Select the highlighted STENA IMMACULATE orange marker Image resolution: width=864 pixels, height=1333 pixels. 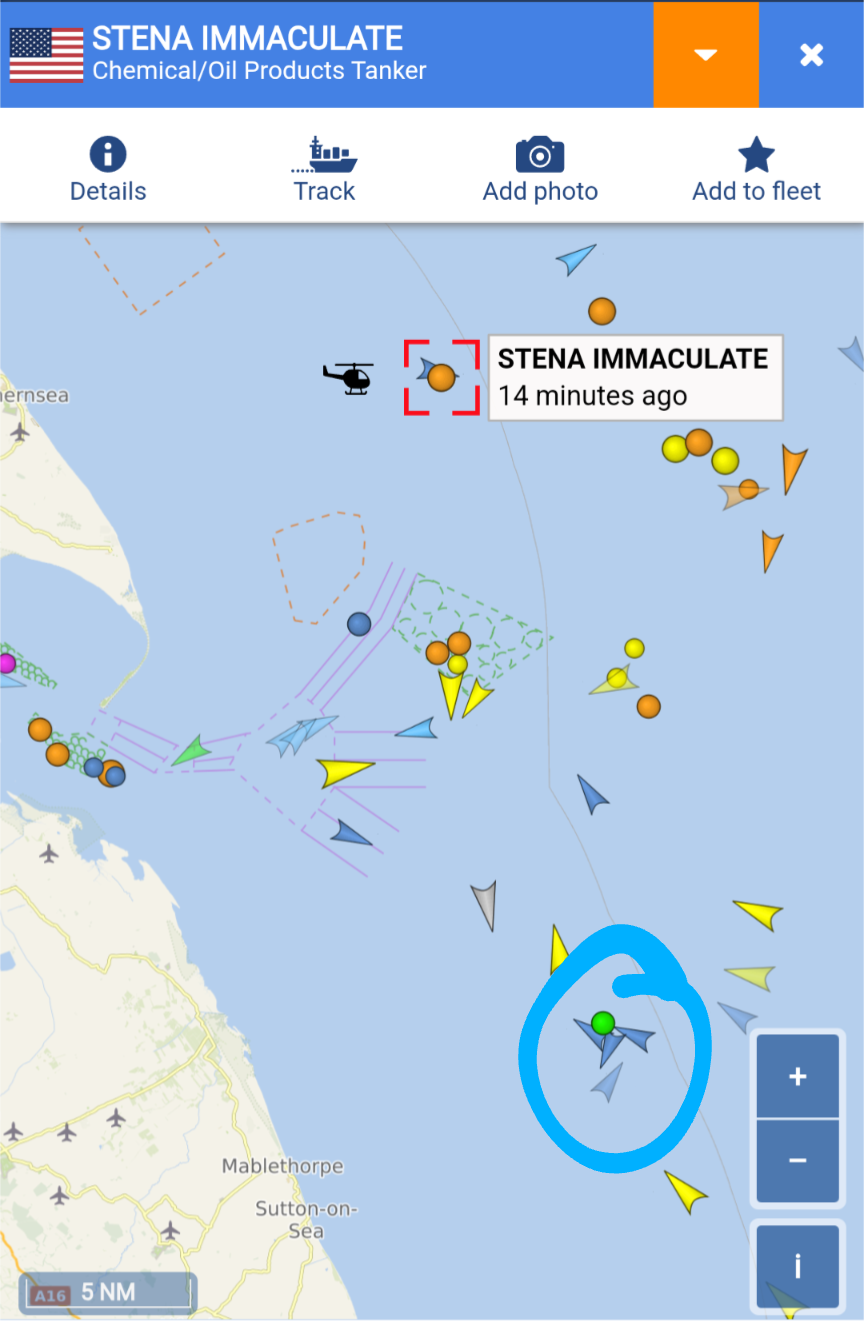coord(441,377)
